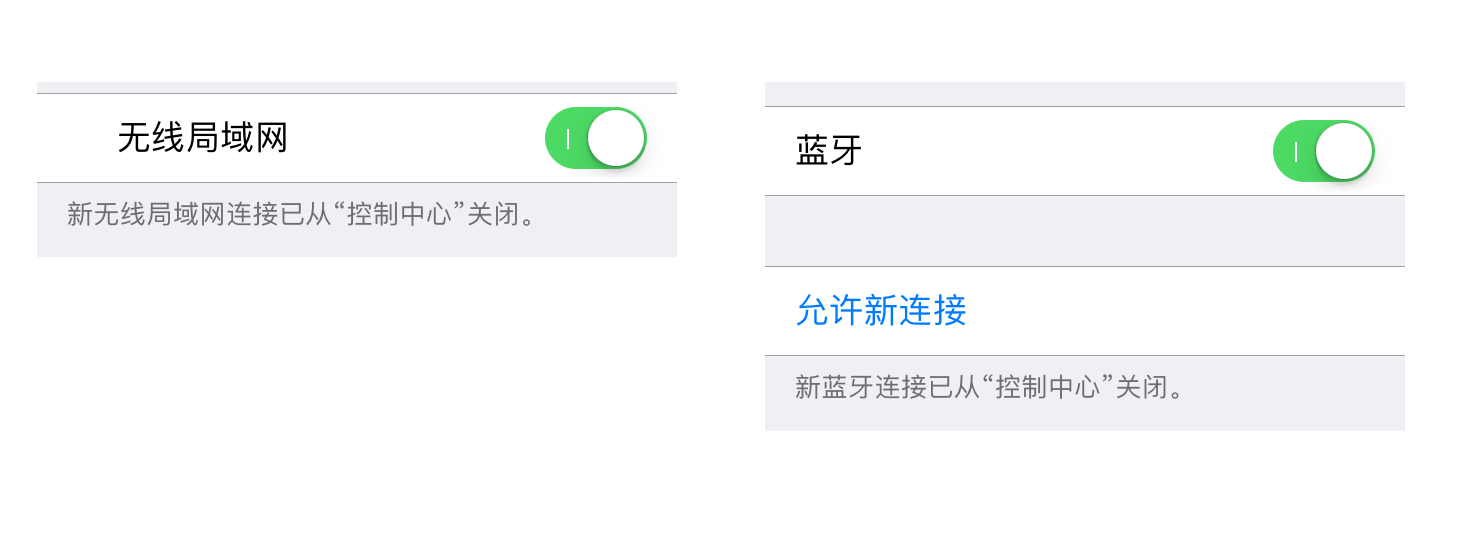Click the gray header strip above the 蓝牙 row

(x=1084, y=93)
